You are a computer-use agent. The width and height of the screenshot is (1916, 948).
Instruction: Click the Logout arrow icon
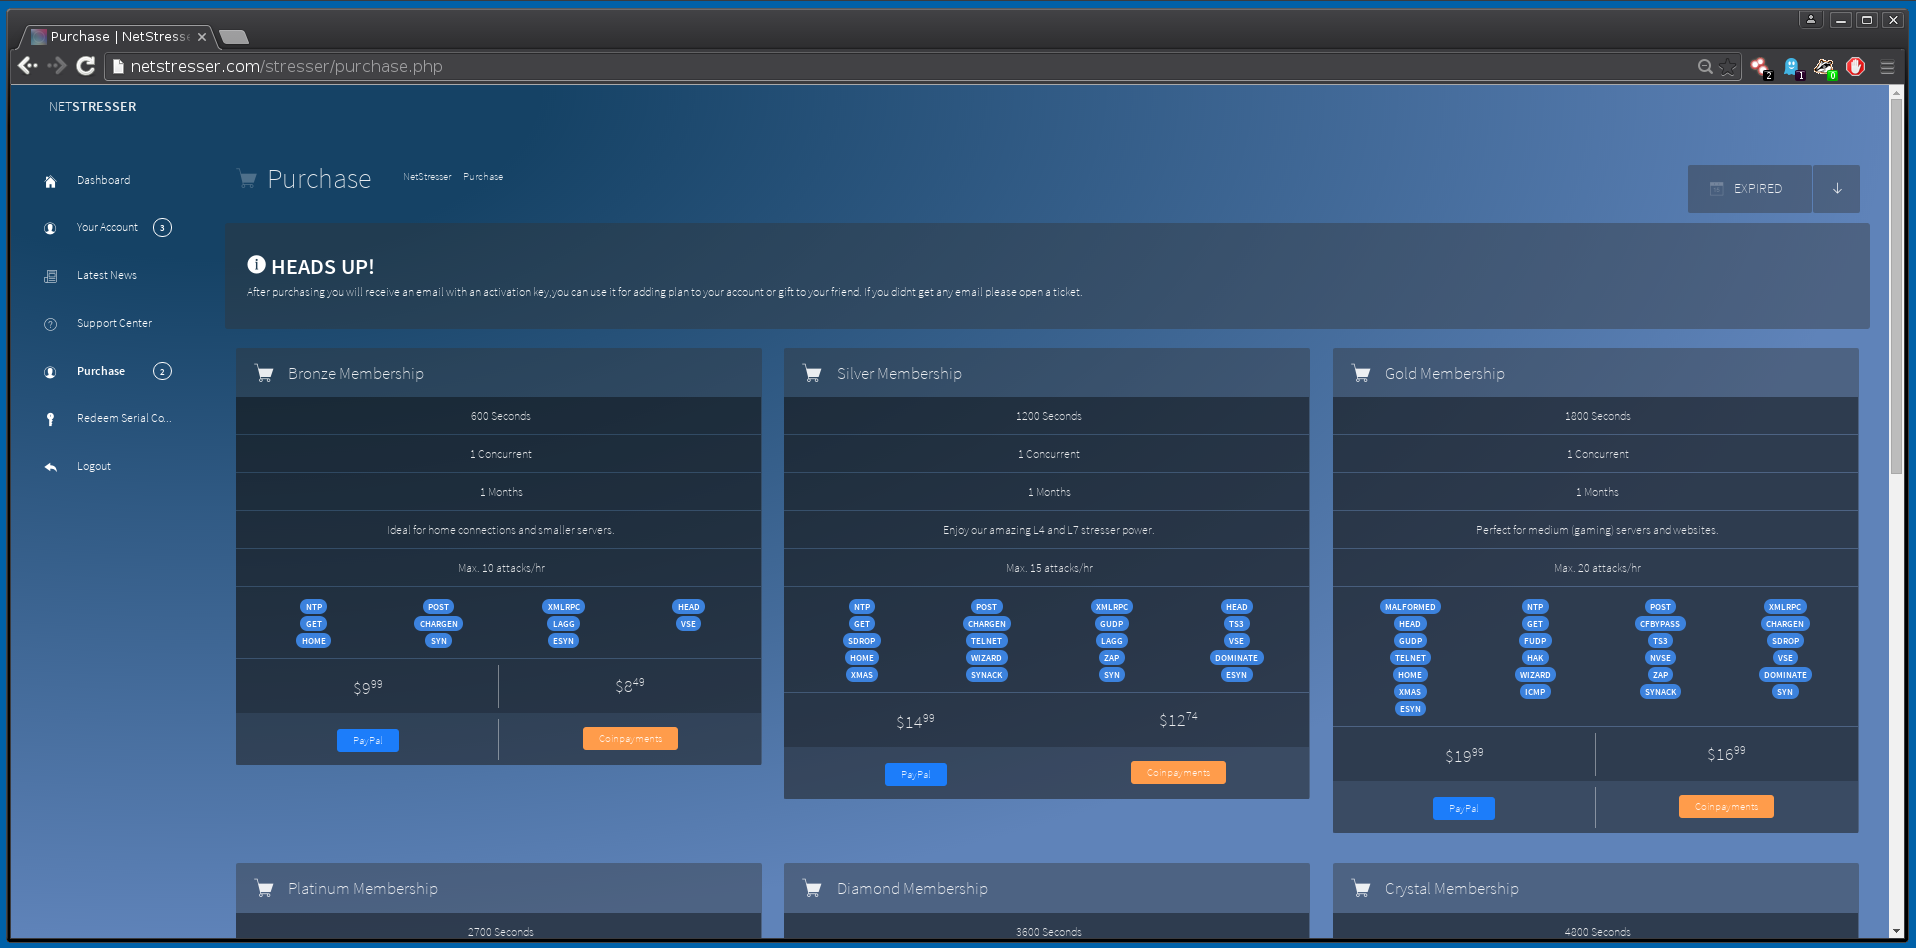click(50, 467)
